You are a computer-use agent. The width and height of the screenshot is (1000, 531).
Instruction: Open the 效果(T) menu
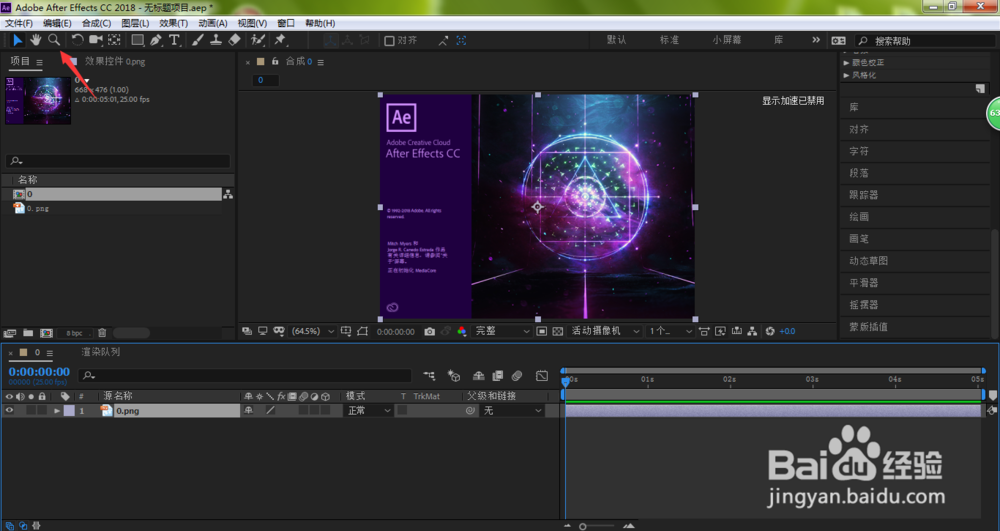tap(173, 23)
